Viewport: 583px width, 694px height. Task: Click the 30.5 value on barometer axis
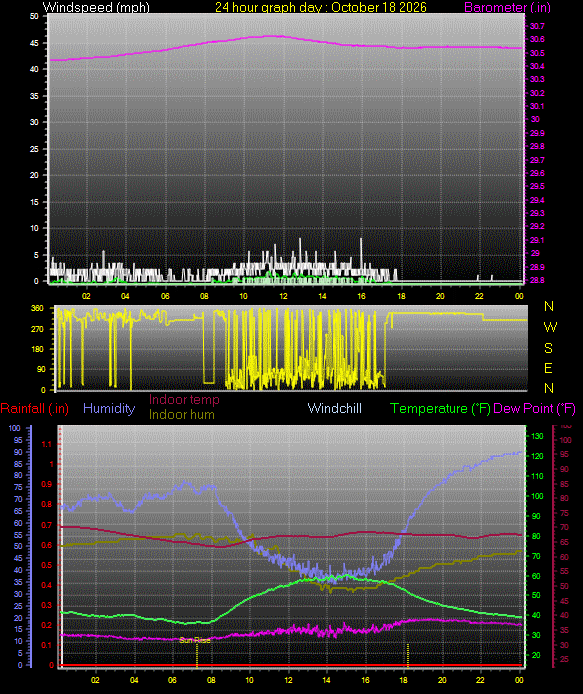(x=537, y=53)
